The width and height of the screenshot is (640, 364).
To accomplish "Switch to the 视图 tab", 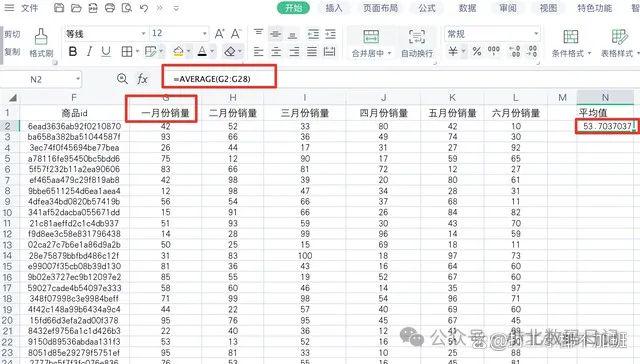I will [x=548, y=8].
